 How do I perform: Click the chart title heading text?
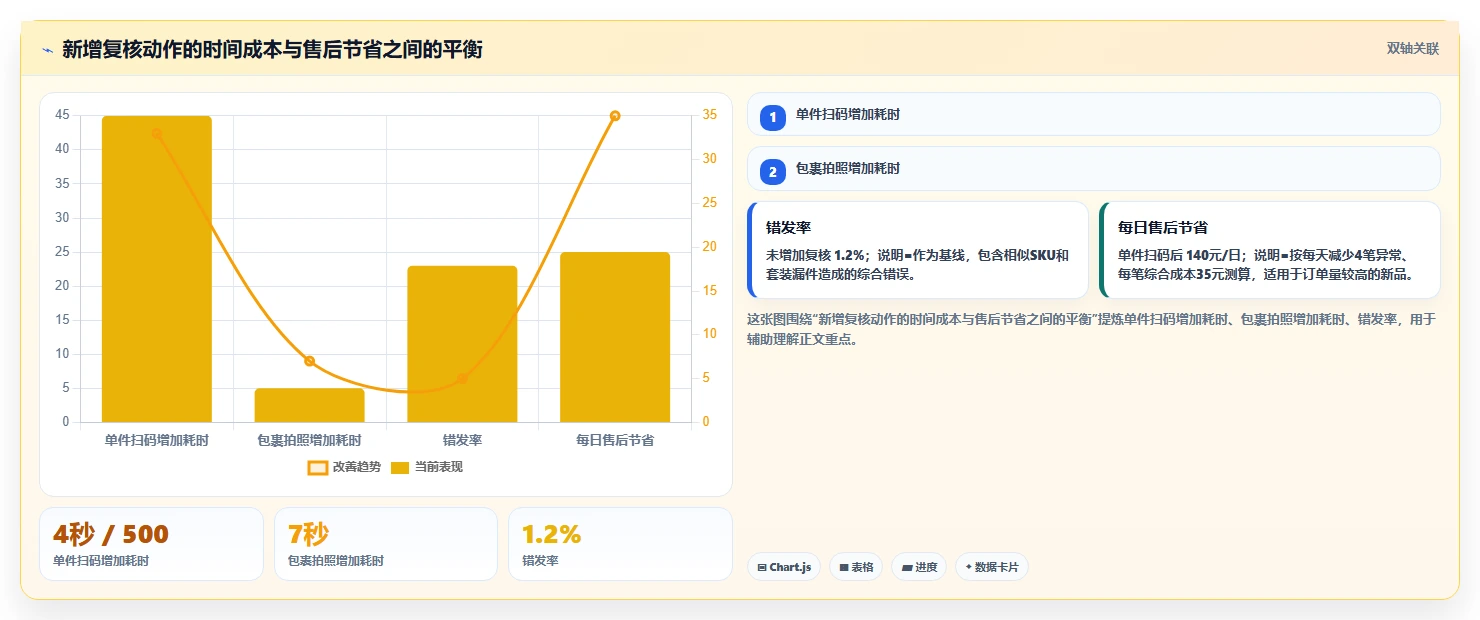272,50
